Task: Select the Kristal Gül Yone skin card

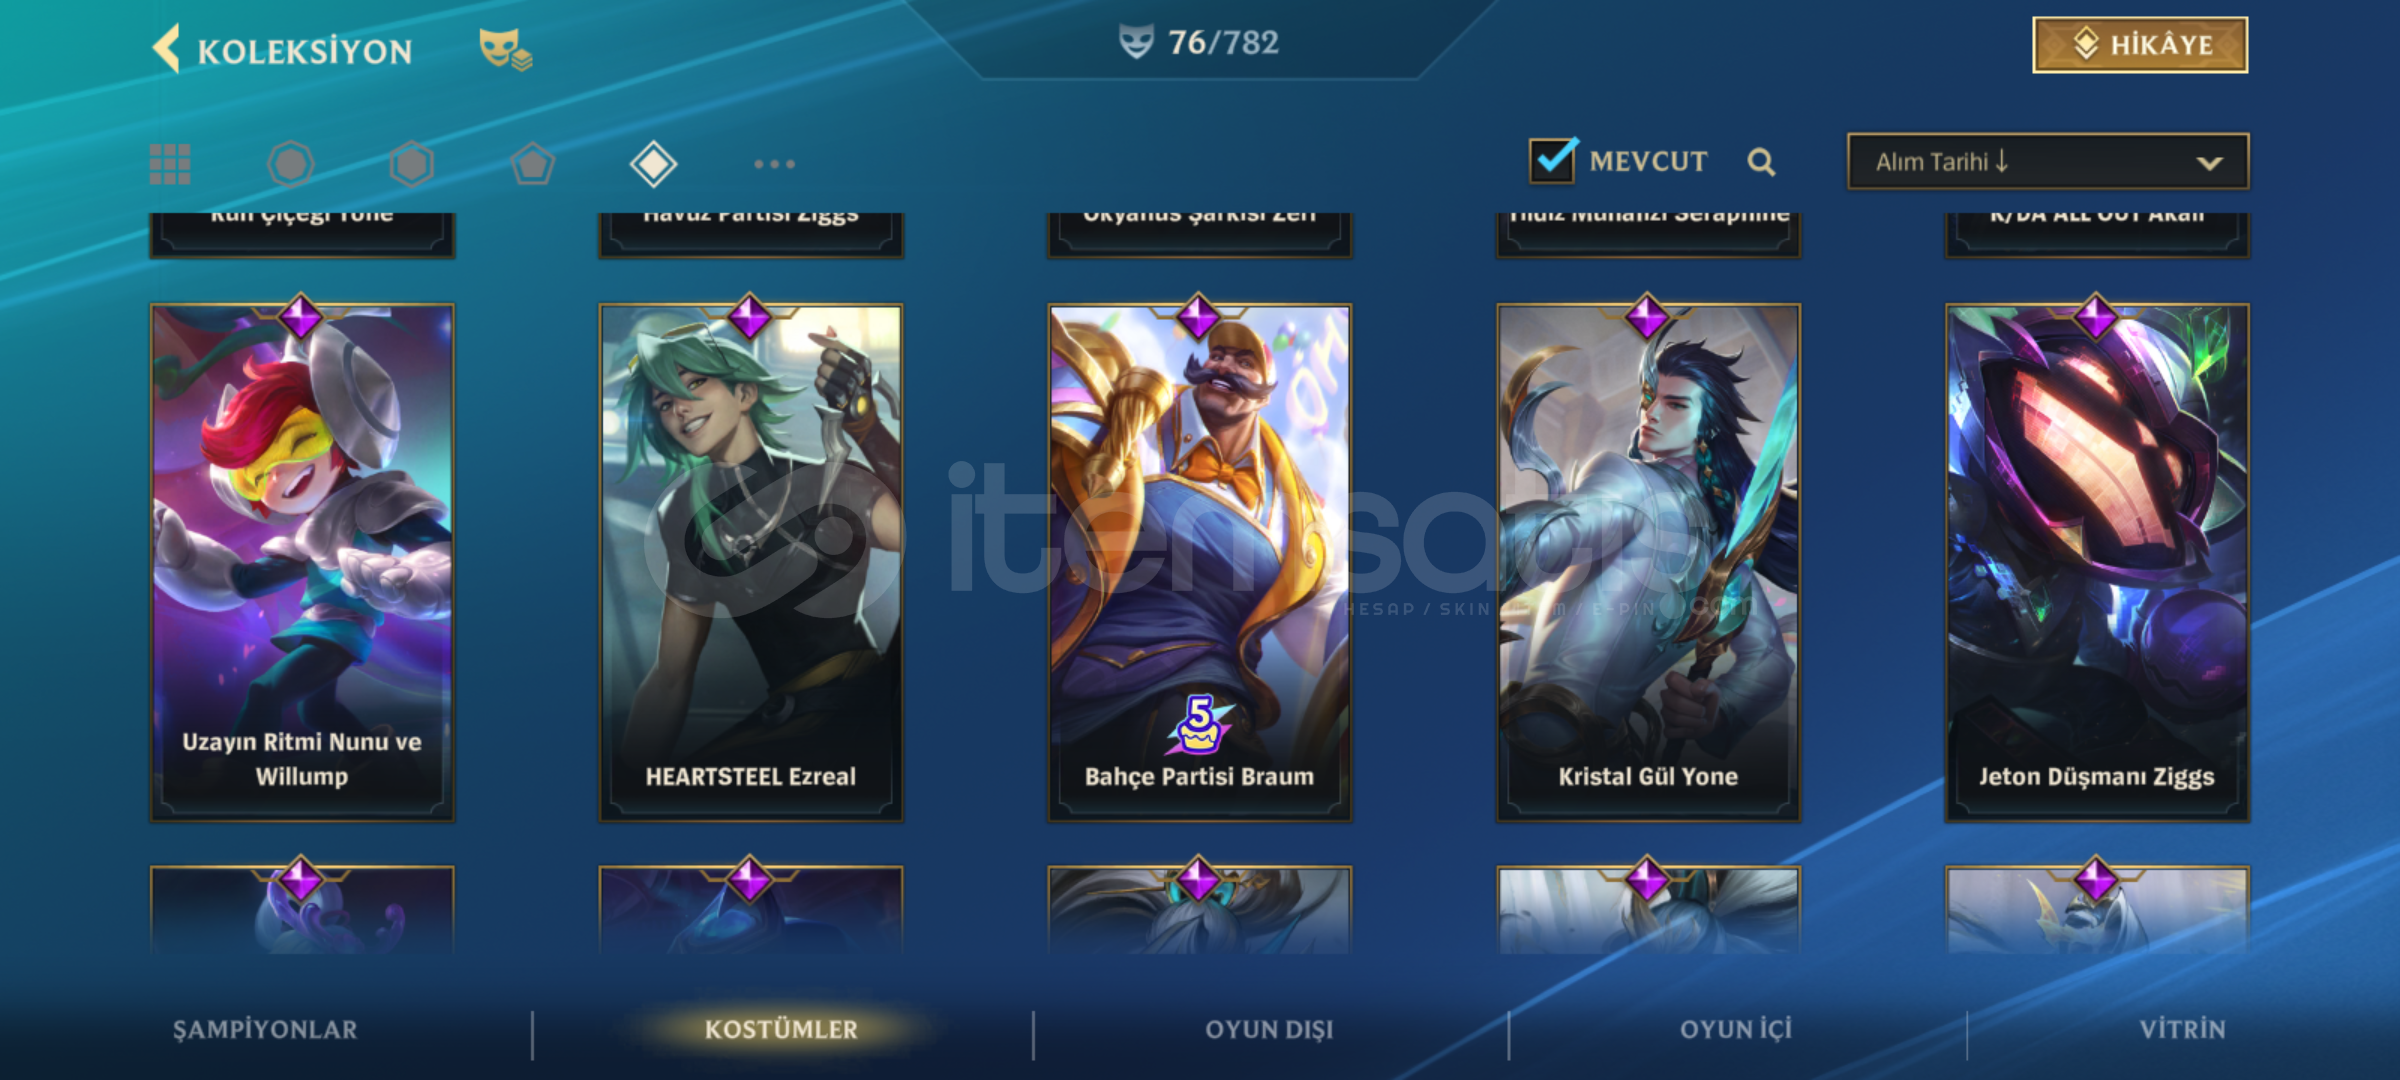Action: click(1649, 562)
